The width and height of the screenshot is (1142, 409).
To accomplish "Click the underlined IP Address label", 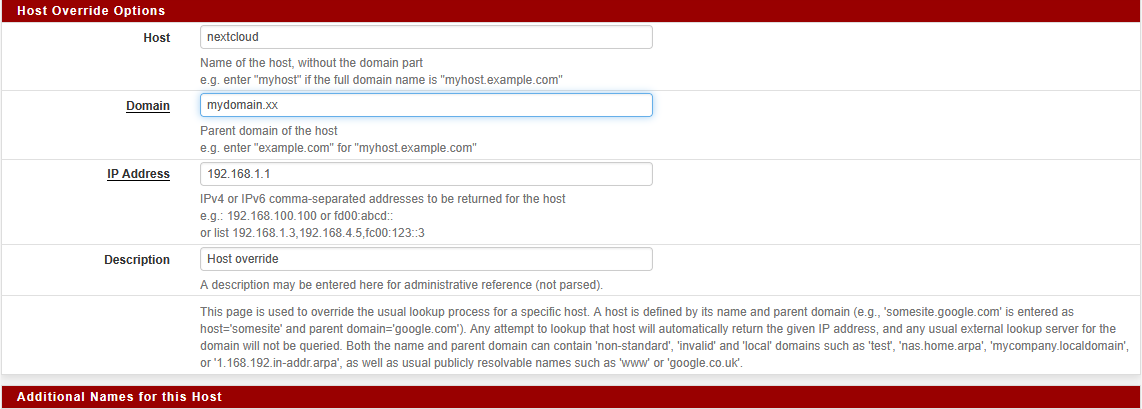I will pos(139,174).
